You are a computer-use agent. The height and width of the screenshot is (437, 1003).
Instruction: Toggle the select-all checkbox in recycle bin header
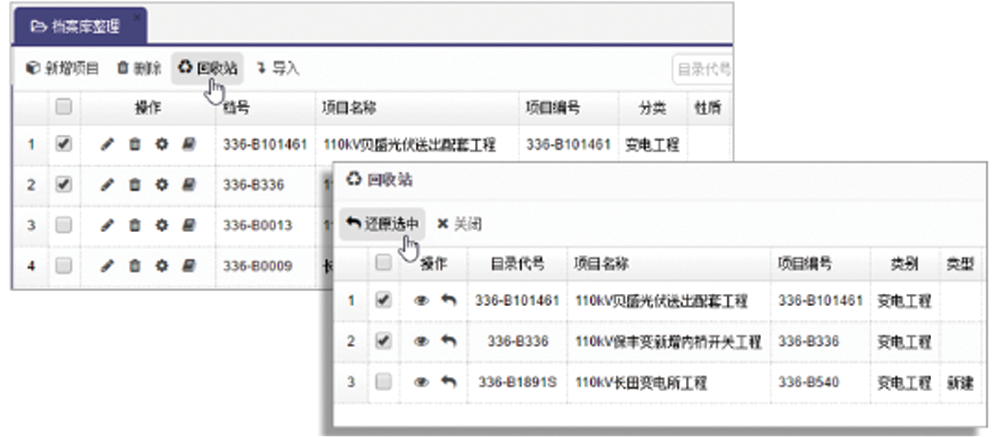pyautogui.click(x=382, y=263)
